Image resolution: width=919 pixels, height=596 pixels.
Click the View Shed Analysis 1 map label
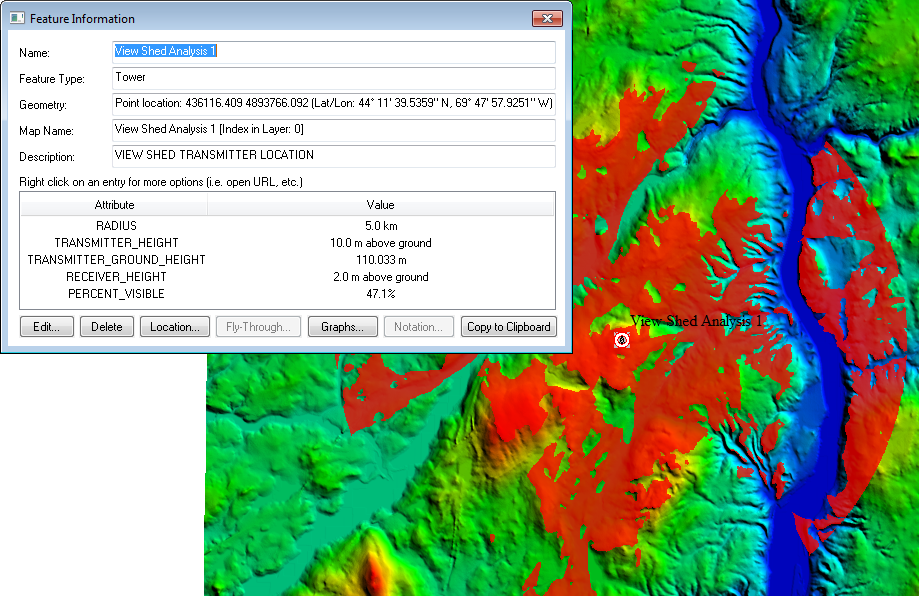point(697,321)
